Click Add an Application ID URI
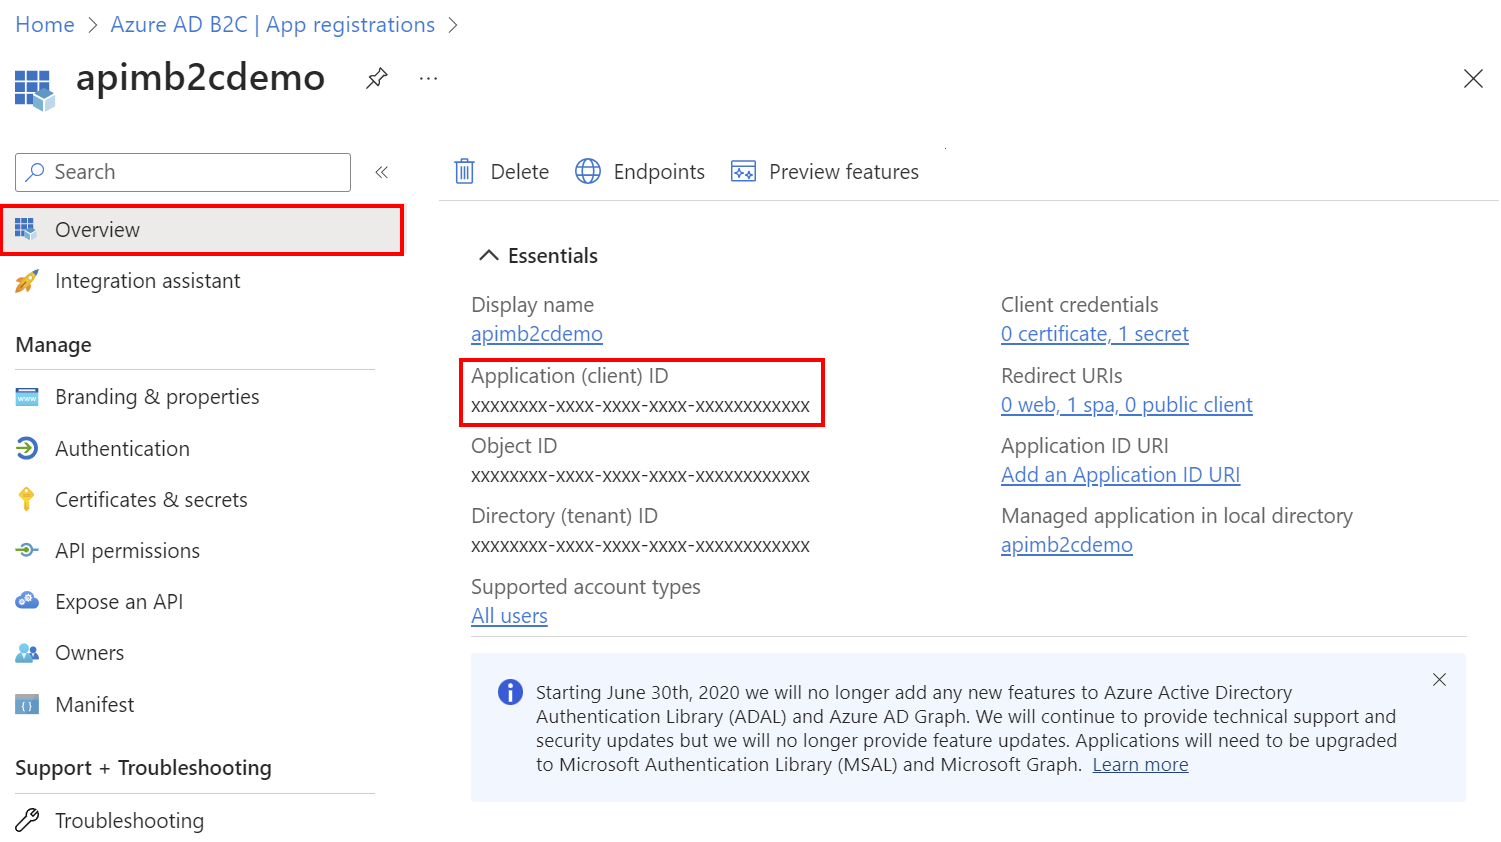 [x=1120, y=474]
